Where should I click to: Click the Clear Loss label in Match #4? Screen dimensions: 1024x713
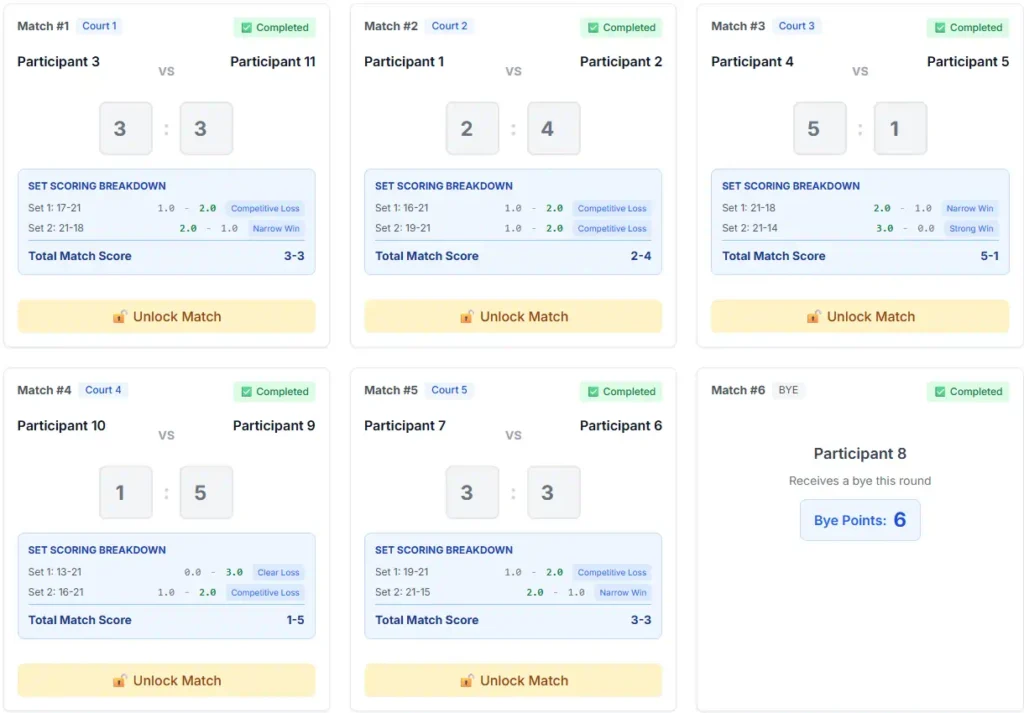[x=277, y=573]
